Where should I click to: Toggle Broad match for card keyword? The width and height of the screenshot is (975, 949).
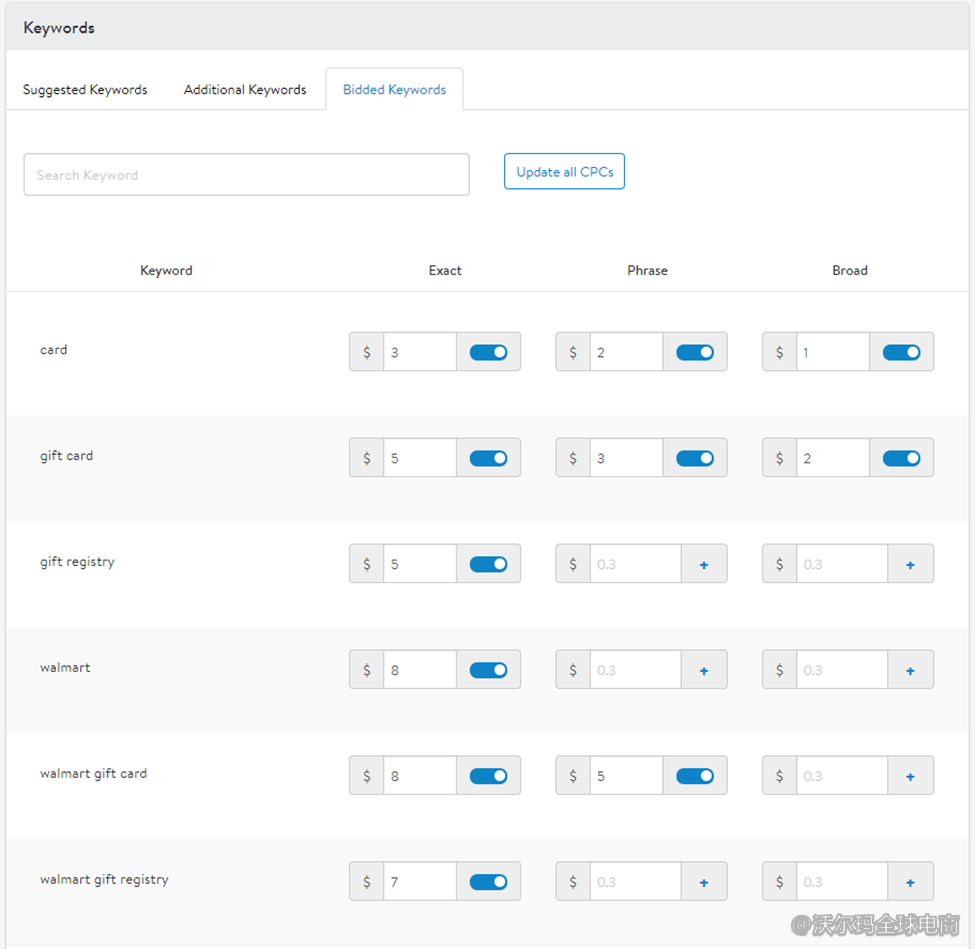click(901, 352)
